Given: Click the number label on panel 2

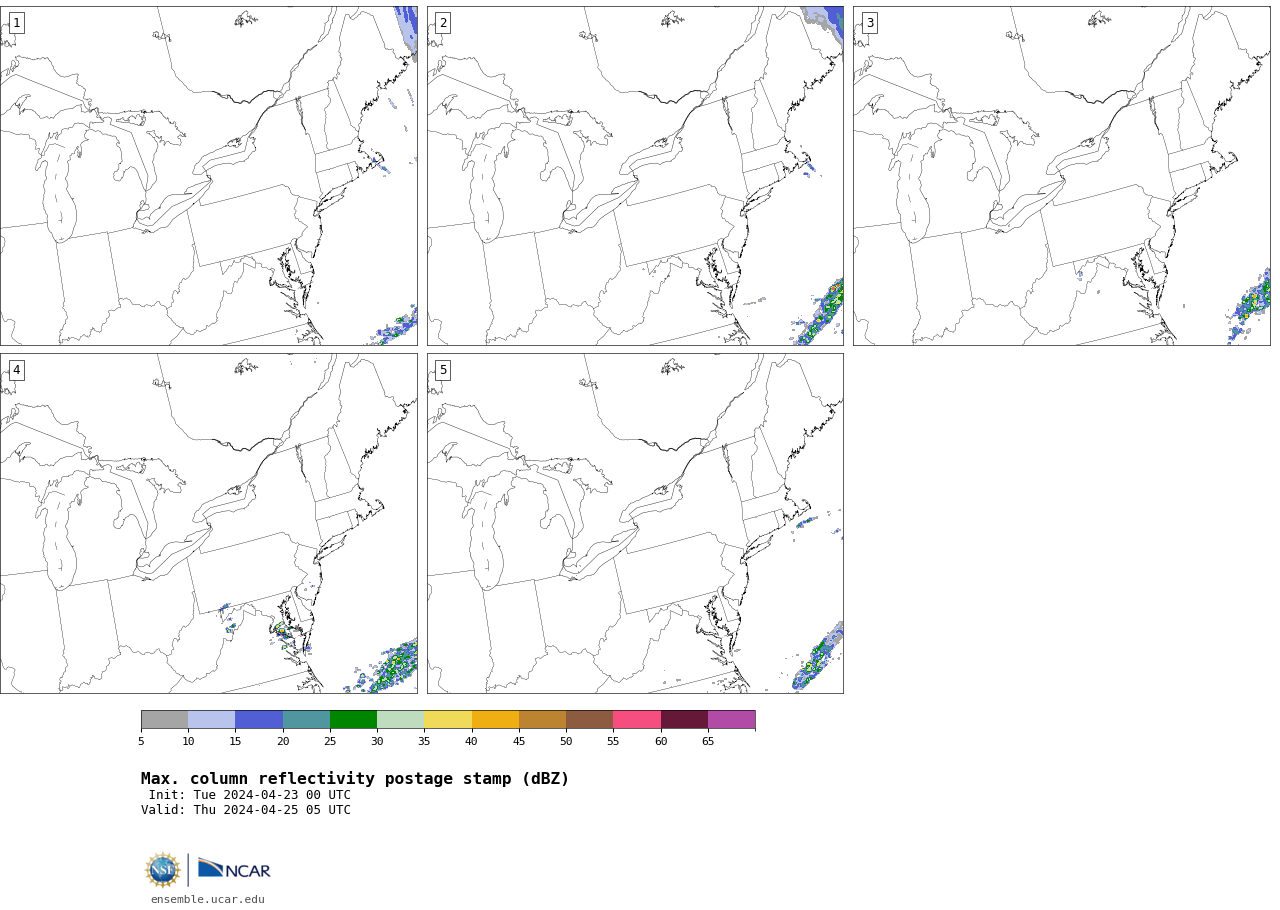Looking at the screenshot, I should pos(443,23).
